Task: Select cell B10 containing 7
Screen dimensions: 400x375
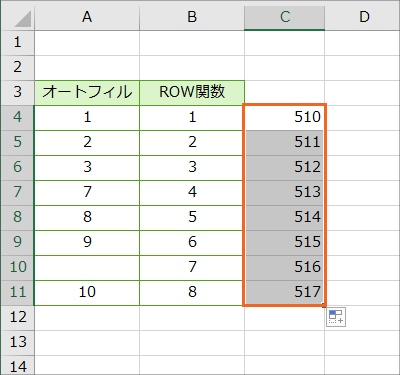Action: [192, 268]
